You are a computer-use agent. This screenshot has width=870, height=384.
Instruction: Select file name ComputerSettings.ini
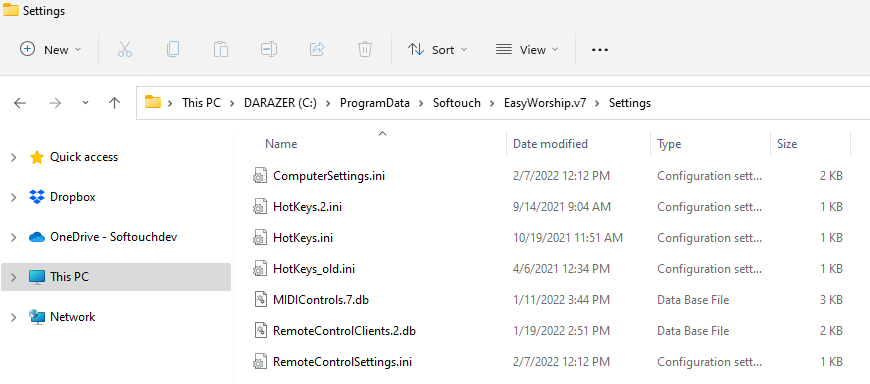329,176
